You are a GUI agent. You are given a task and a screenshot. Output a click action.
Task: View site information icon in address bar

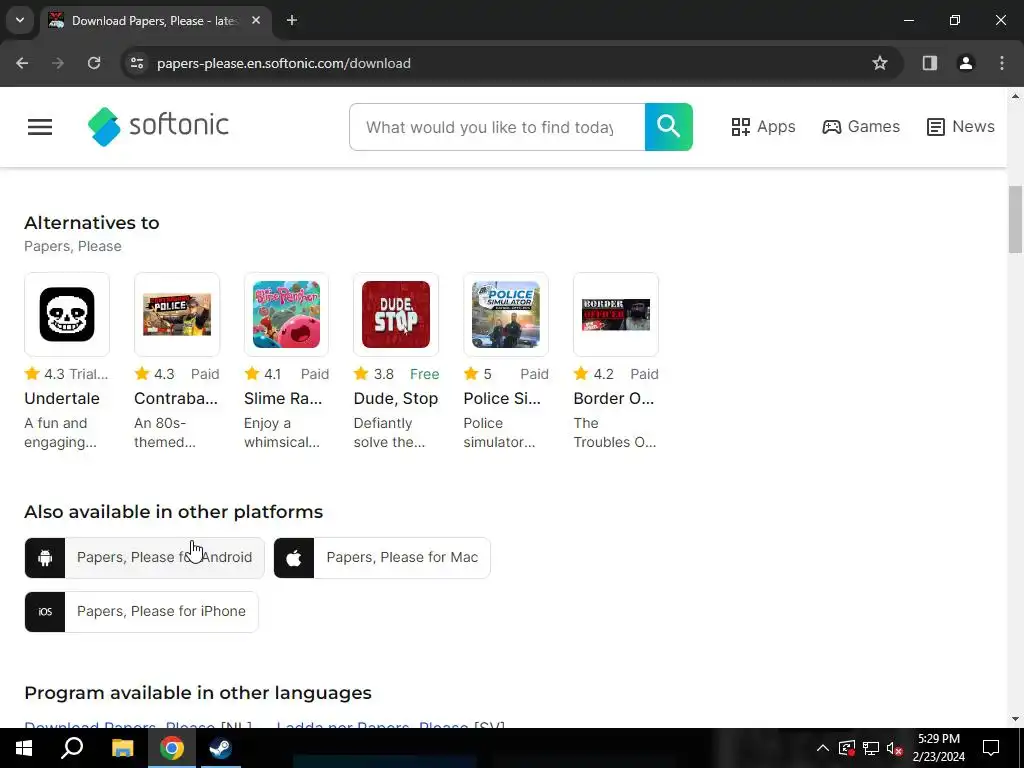[137, 63]
